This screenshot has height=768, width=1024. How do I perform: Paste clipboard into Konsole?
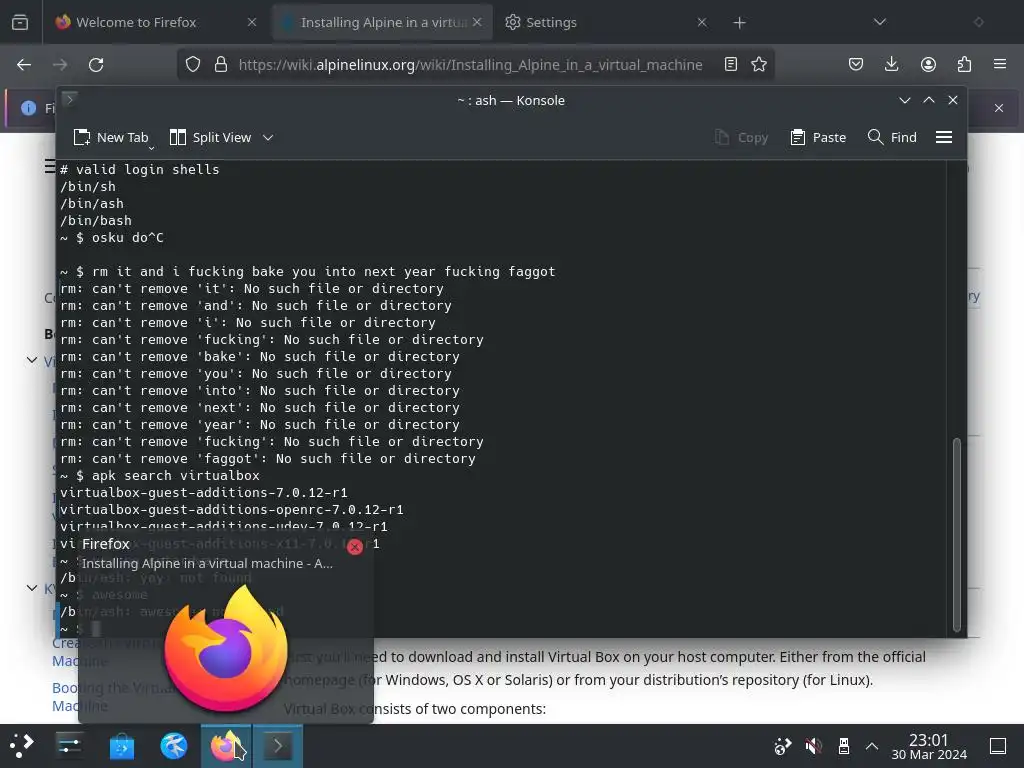point(818,137)
